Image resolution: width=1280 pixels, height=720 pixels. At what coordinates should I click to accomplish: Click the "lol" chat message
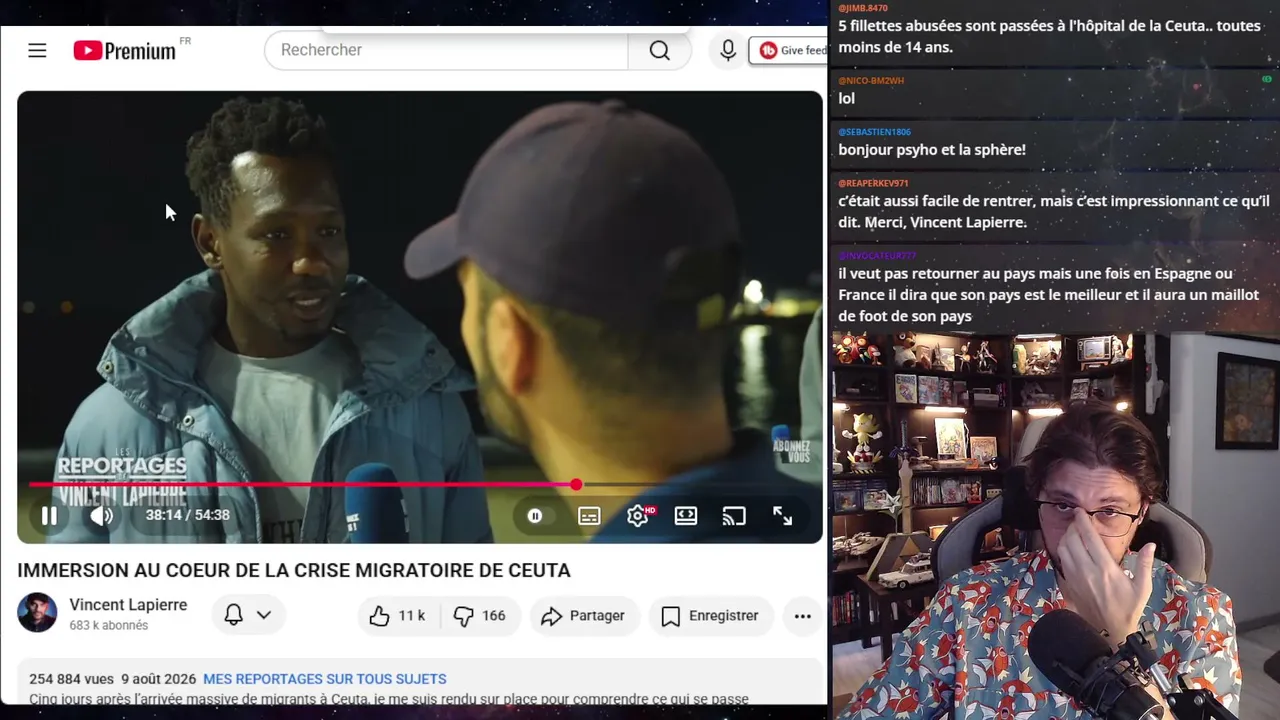[846, 98]
